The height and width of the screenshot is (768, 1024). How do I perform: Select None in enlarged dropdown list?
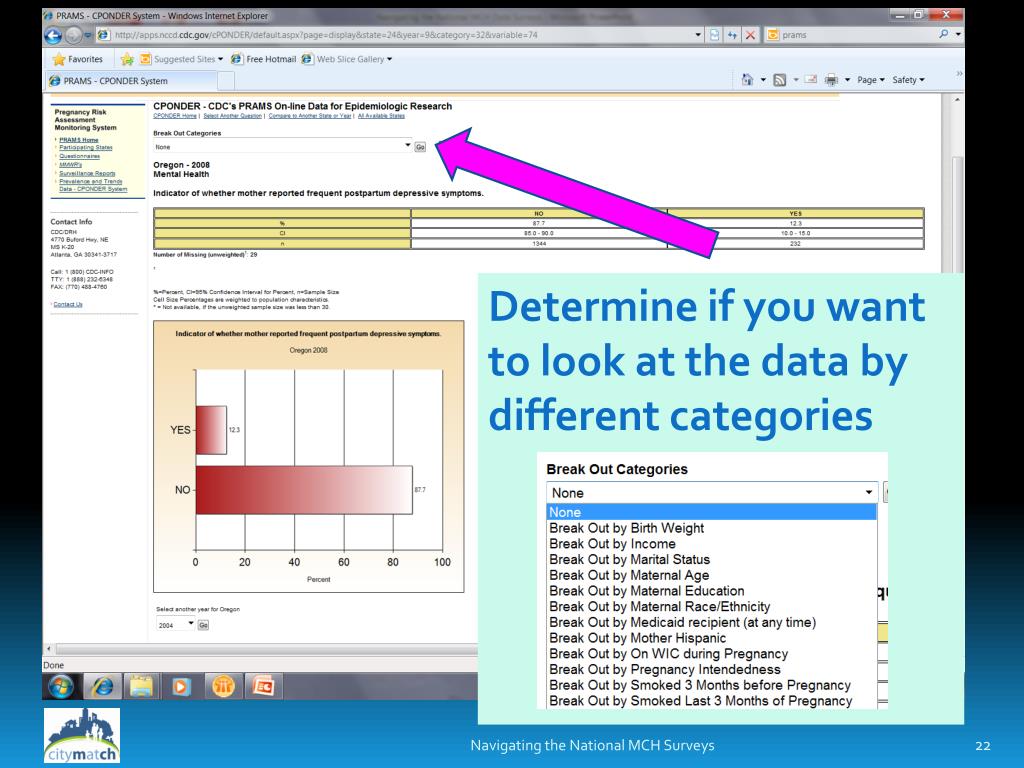point(711,512)
